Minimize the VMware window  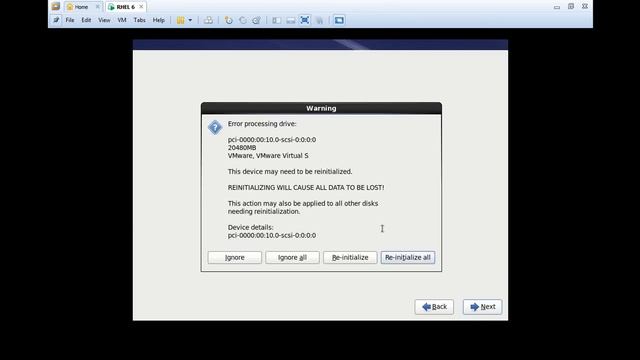coord(557,7)
